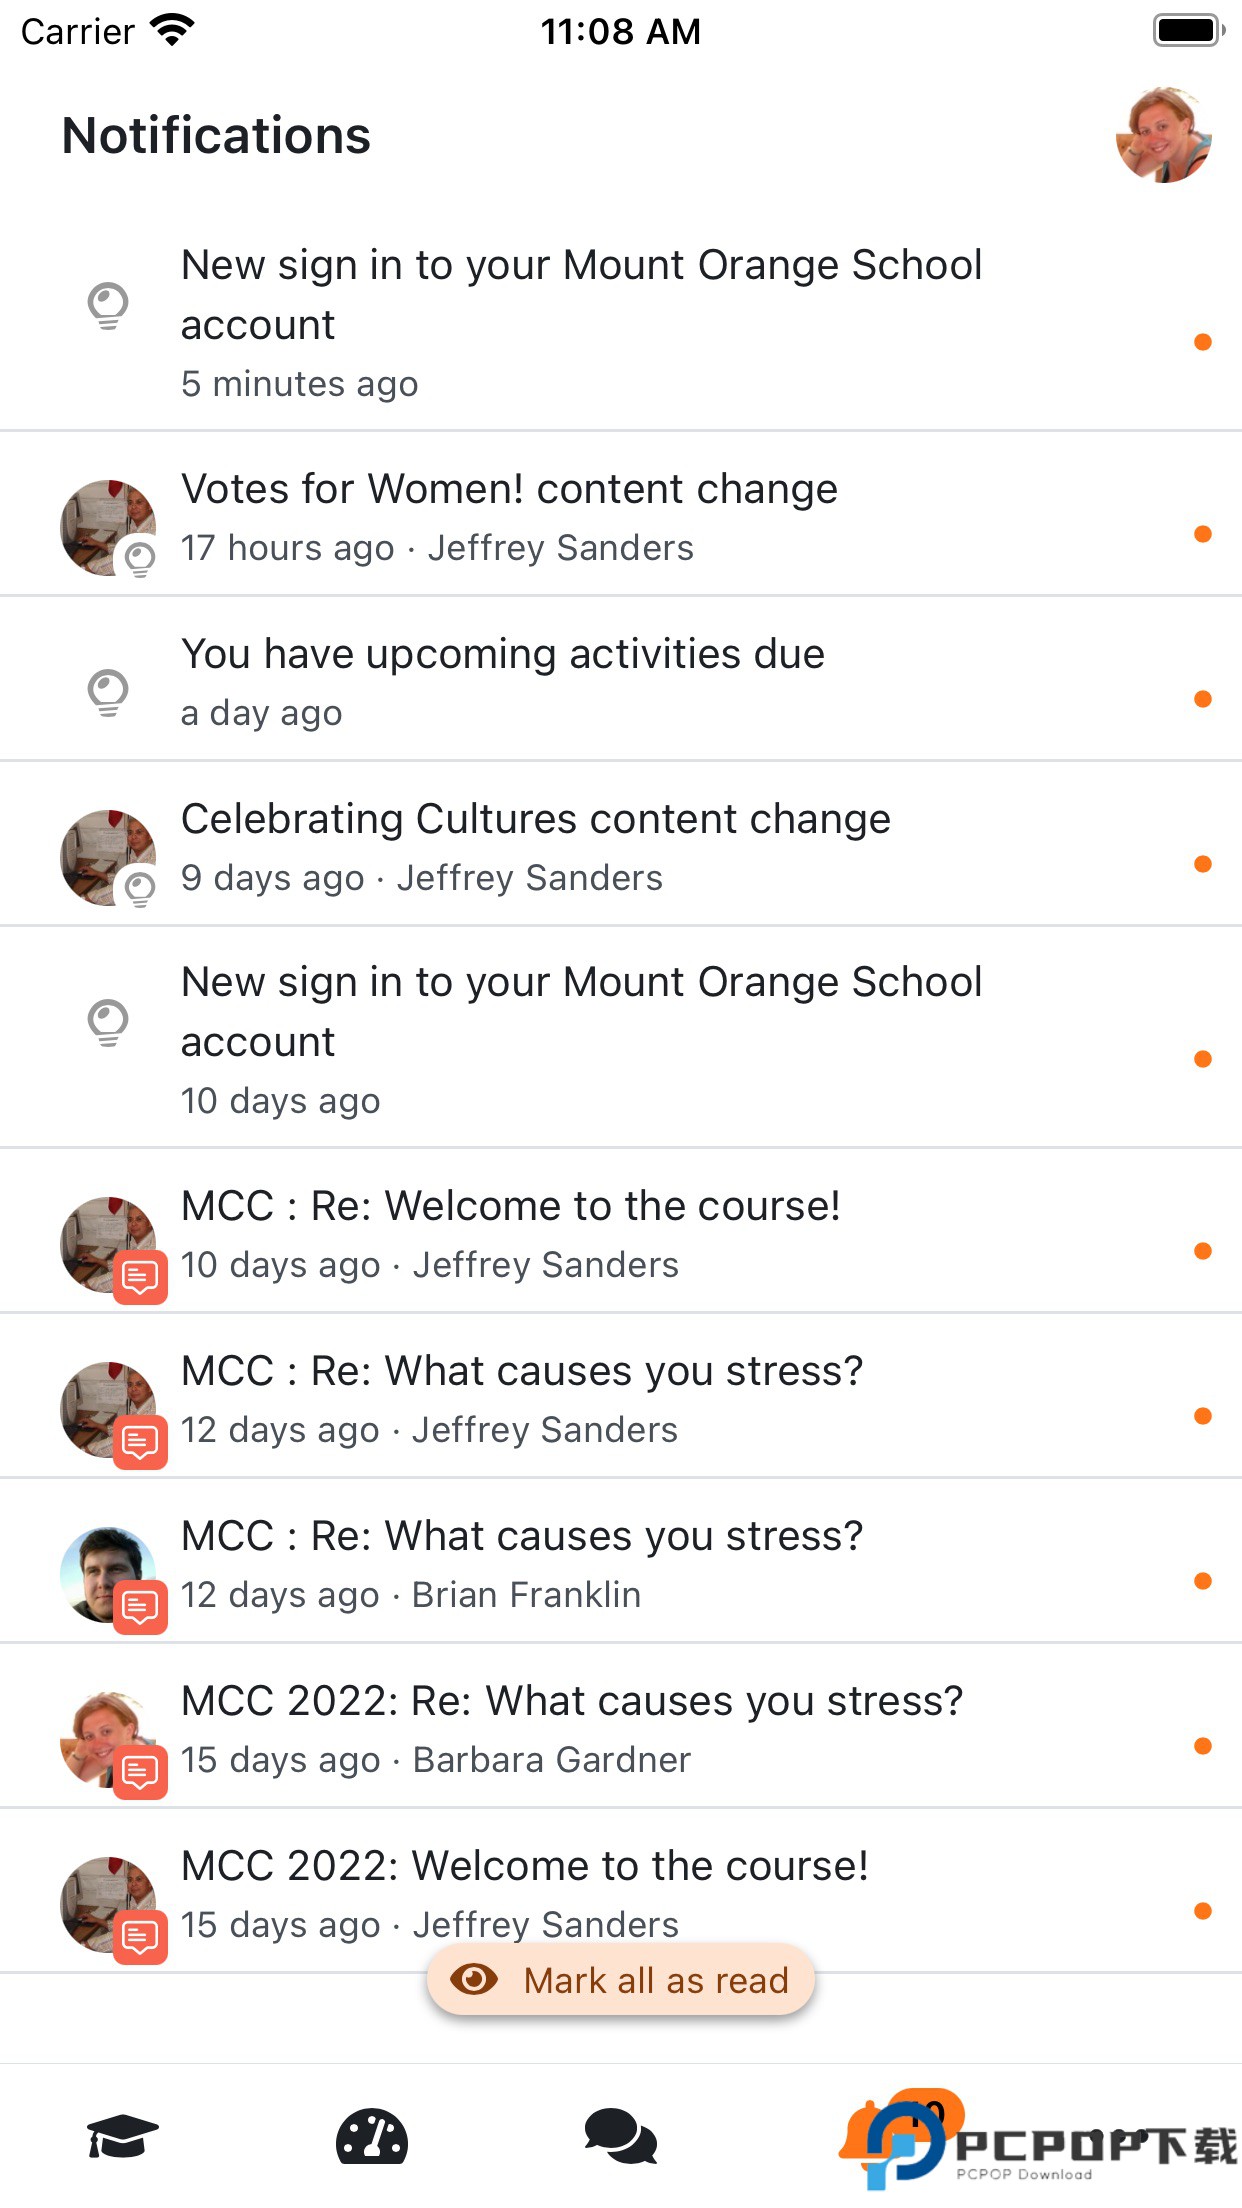Image resolution: width=1242 pixels, height=2208 pixels.
Task: Click lightbulb icon on newest sign-in notification
Action: (108, 305)
